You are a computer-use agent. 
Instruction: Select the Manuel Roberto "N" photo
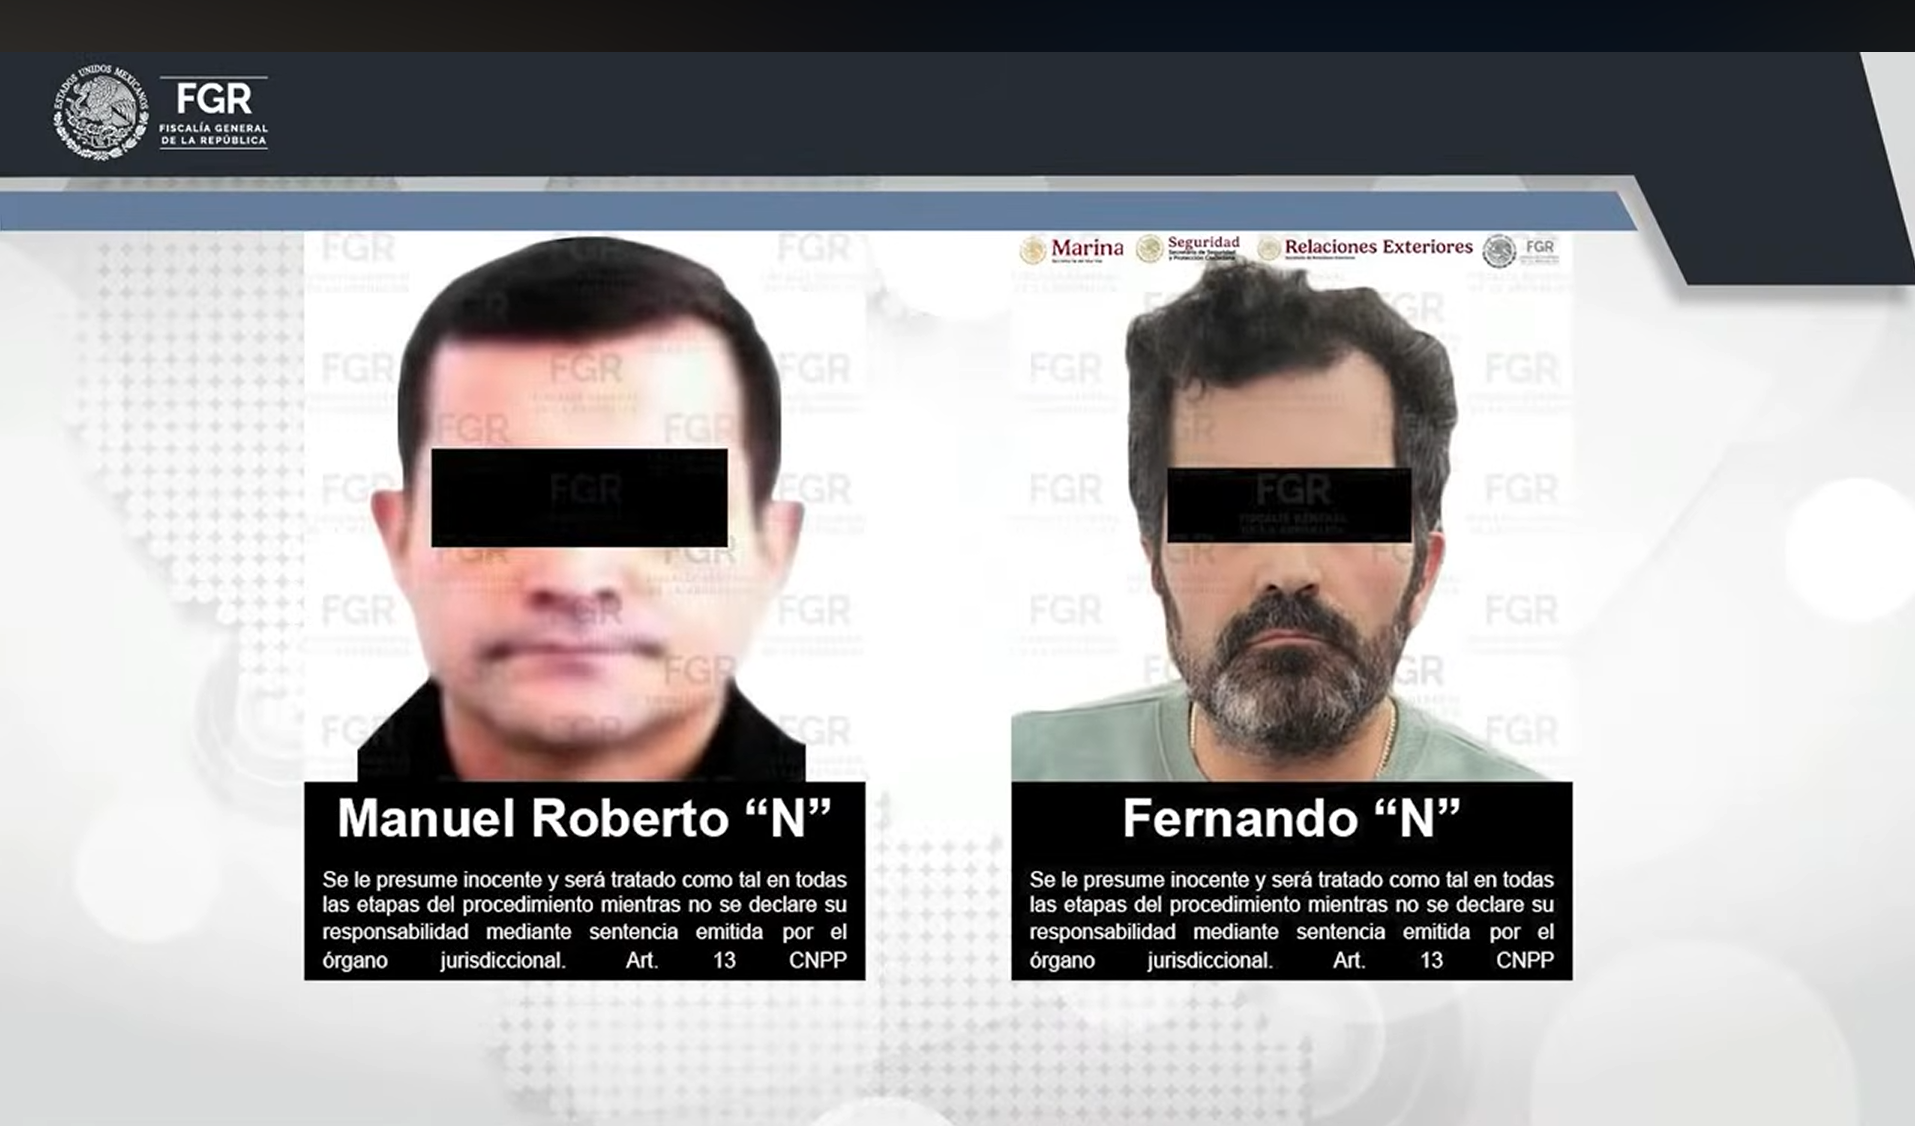(585, 507)
